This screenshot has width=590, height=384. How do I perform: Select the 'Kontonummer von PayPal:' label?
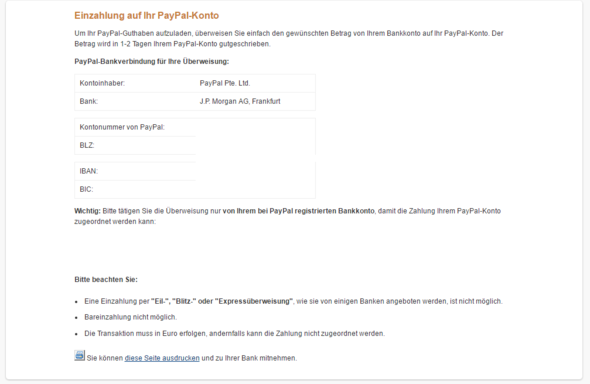click(x=122, y=127)
